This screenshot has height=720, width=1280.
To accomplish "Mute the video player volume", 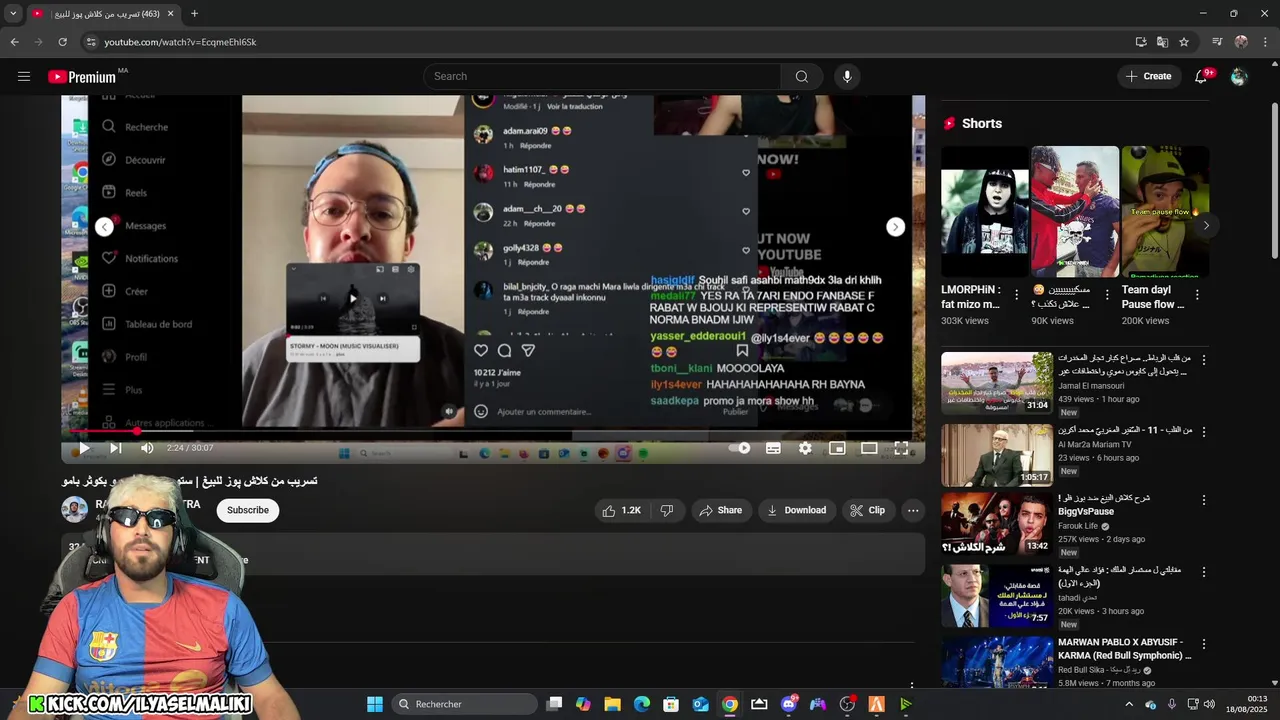I will click(147, 448).
